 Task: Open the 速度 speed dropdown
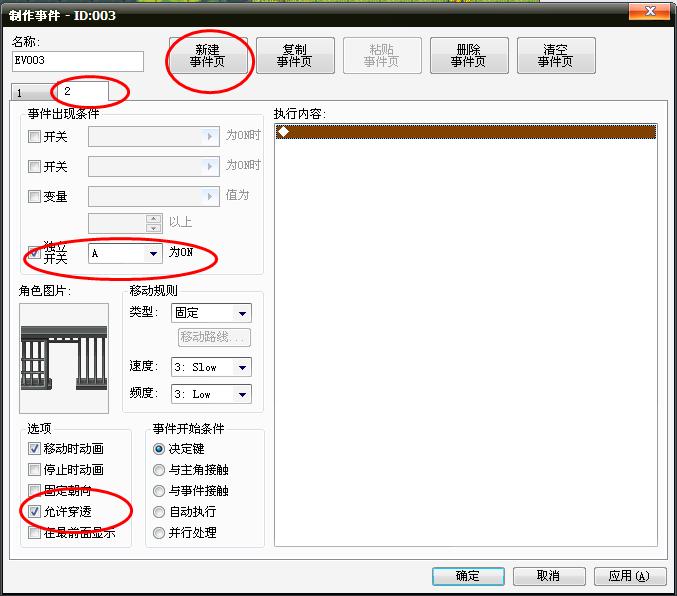click(211, 368)
